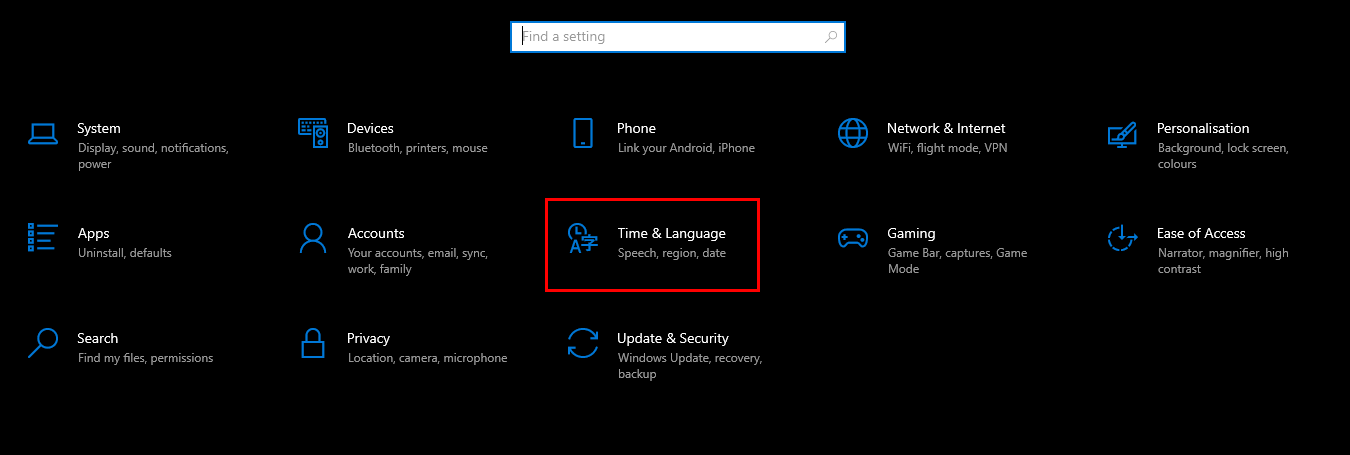Open the Privacy padlock icon
The height and width of the screenshot is (455, 1350).
click(x=313, y=343)
